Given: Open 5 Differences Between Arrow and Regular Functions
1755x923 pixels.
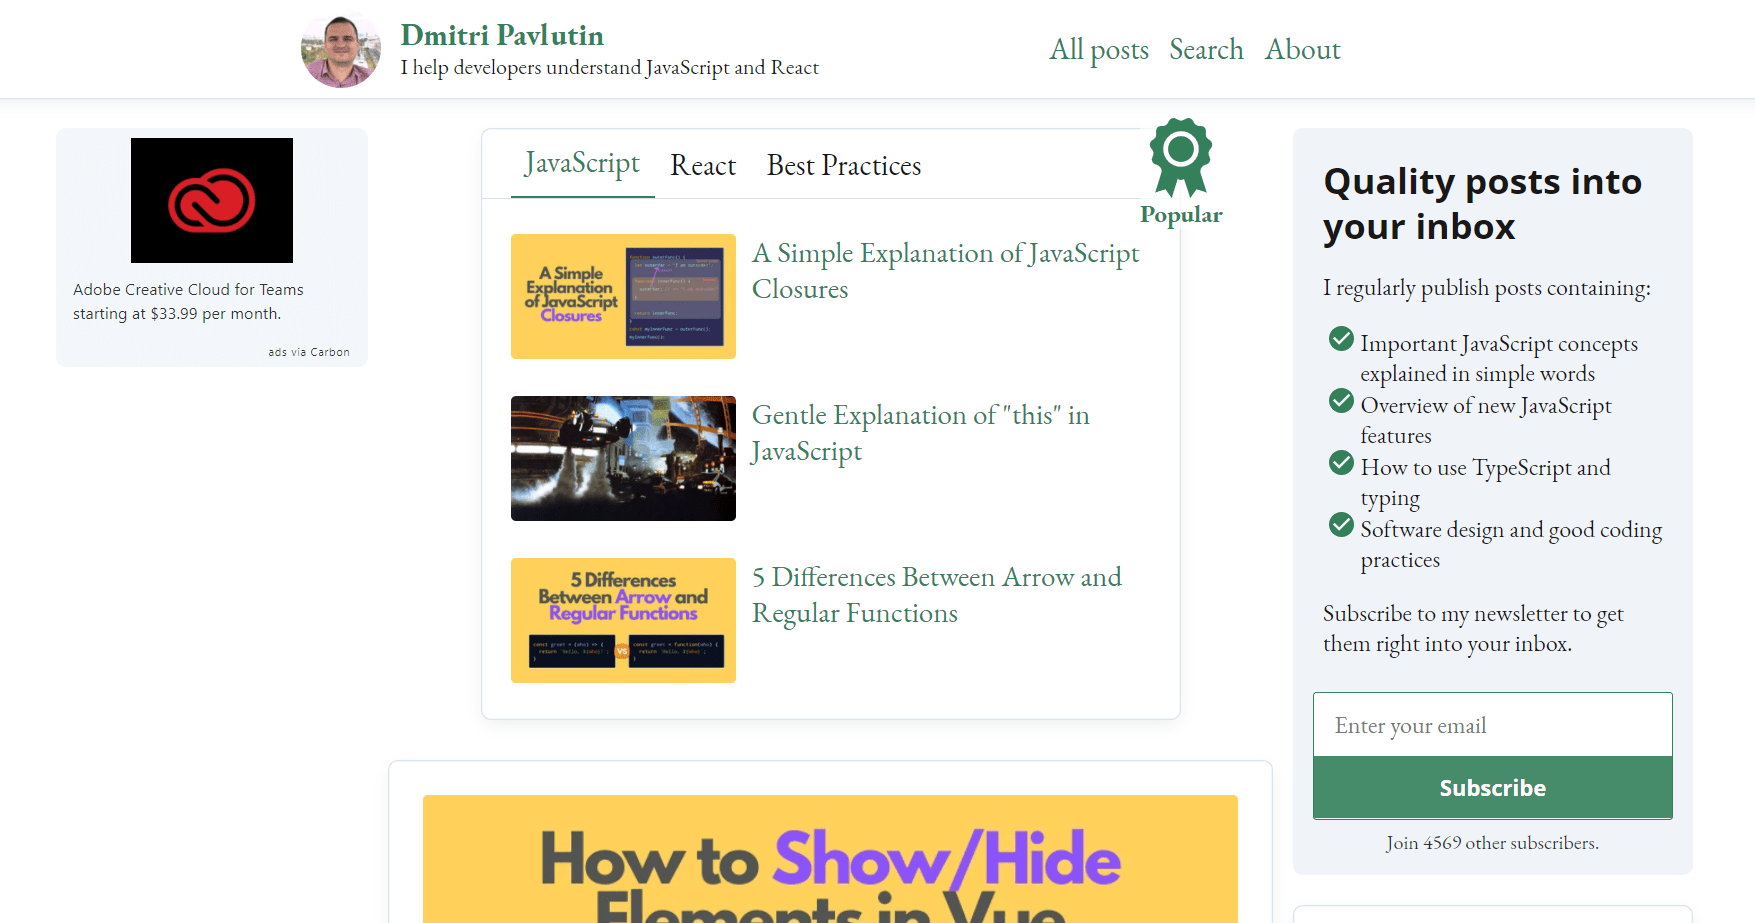Looking at the screenshot, I should (936, 595).
